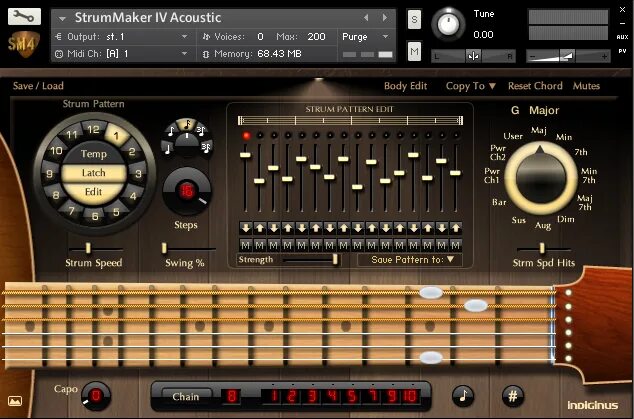The height and width of the screenshot is (419, 634).
Task: Click chain slot number 8 display
Action: 232,396
